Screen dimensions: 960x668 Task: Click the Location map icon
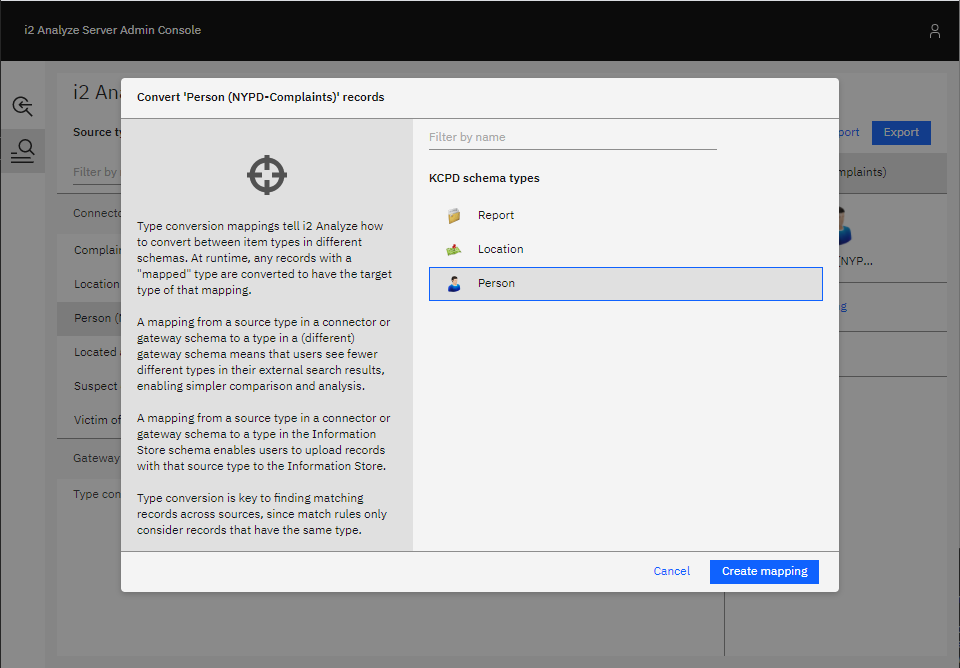point(454,249)
